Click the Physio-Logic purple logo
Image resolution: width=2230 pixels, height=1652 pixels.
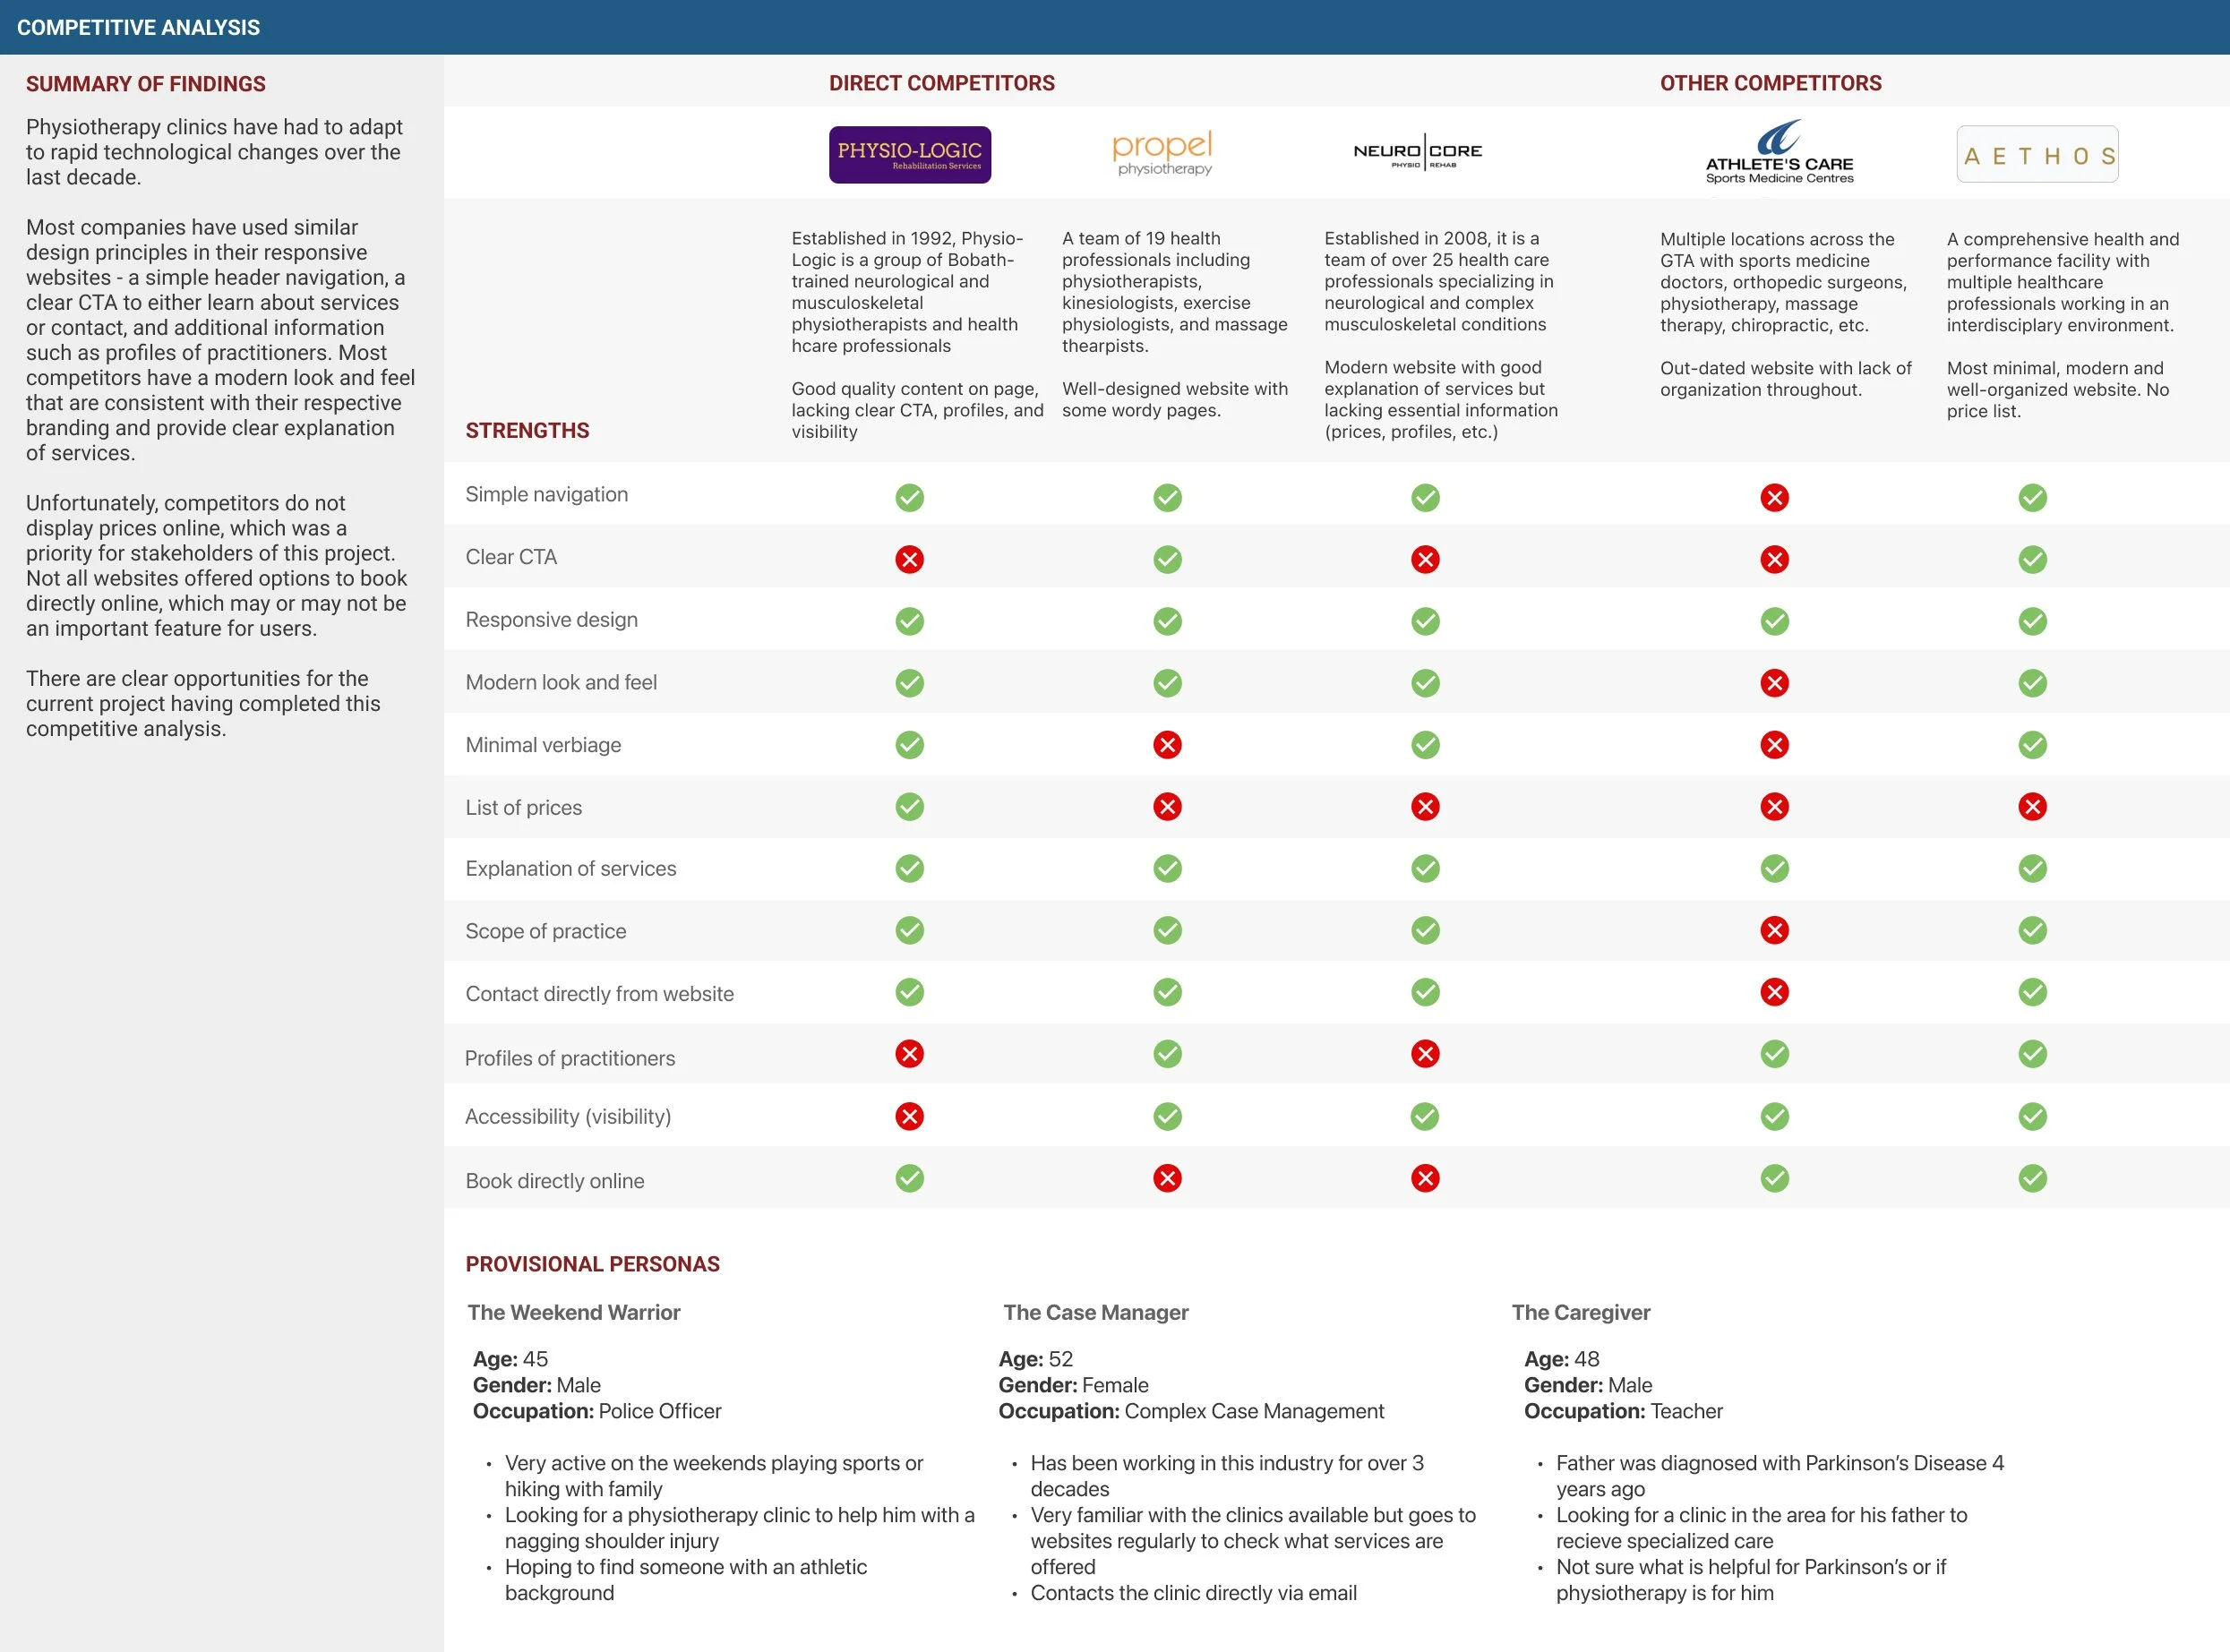click(909, 155)
